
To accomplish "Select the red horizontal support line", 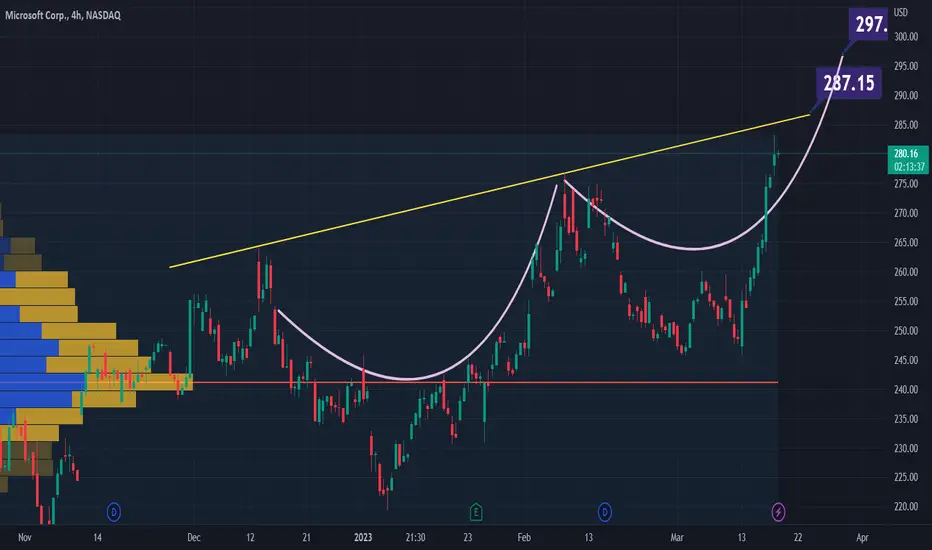I will click(485, 382).
